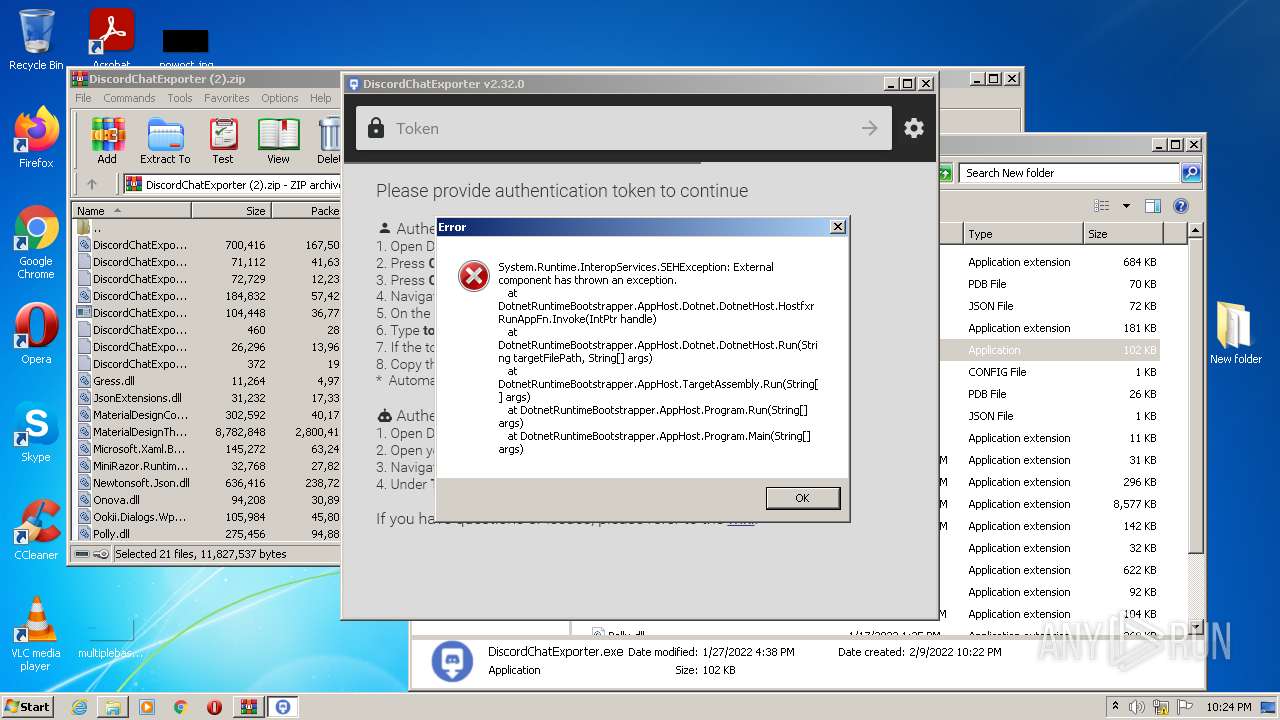This screenshot has height=720, width=1280.
Task: Switch to WinRAR taskbar button
Action: [x=249, y=707]
